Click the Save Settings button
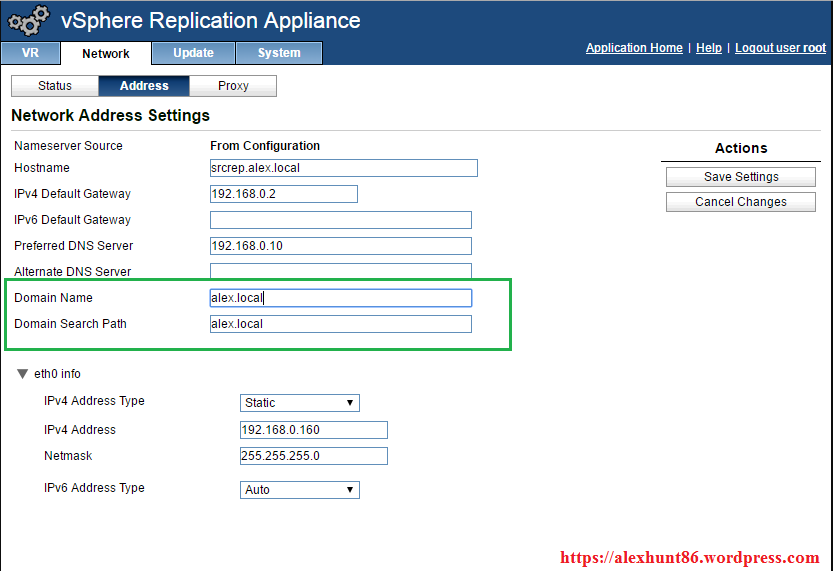Image resolution: width=833 pixels, height=571 pixels. (741, 177)
